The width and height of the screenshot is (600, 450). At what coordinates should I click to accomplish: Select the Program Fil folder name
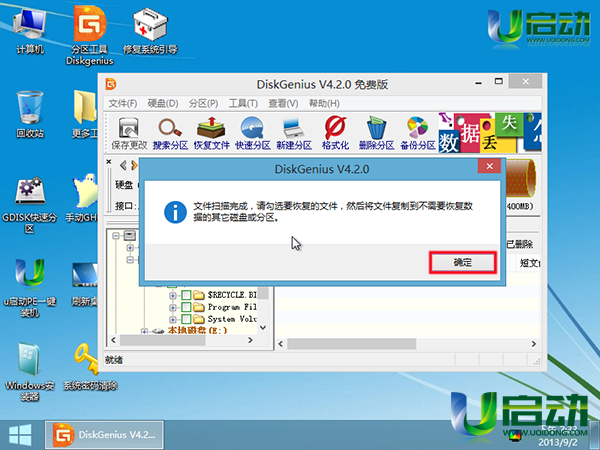pos(232,307)
